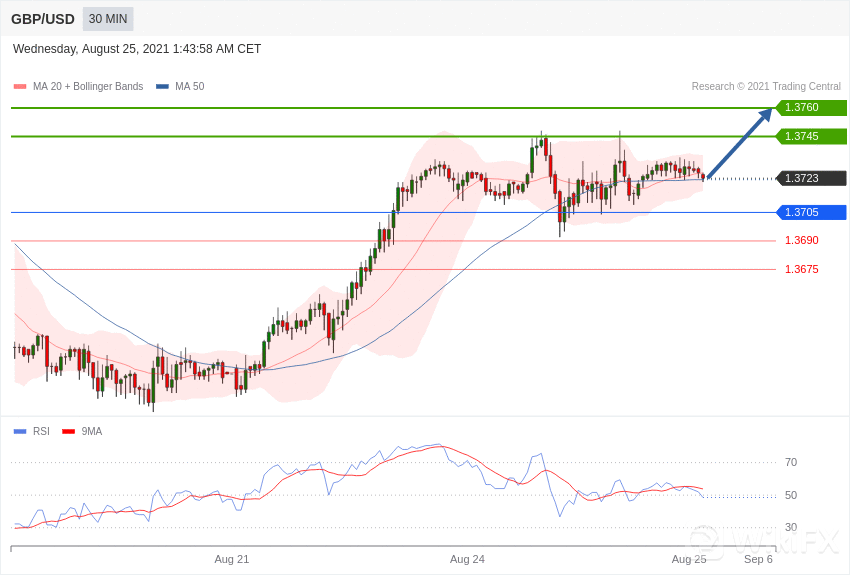Click the red 1.3690 support label
Screen dimensions: 850x576
pos(801,240)
